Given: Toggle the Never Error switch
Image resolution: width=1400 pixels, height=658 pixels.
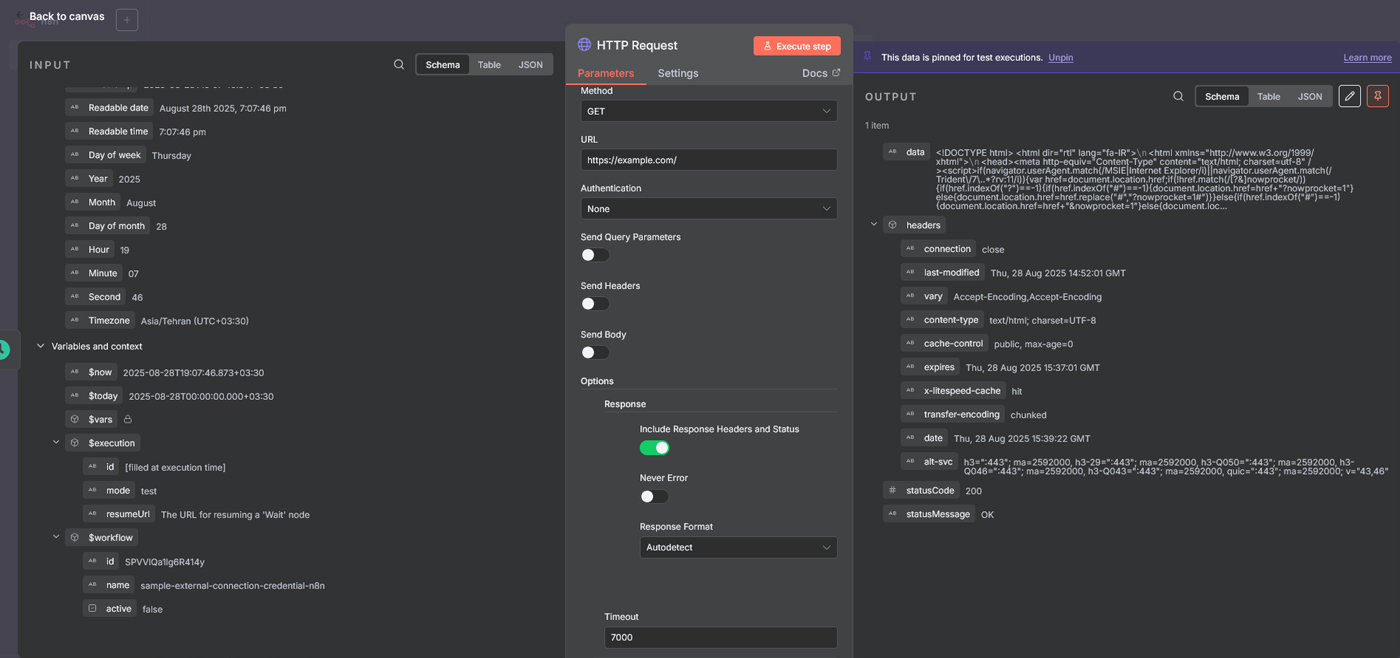Looking at the screenshot, I should [654, 497].
